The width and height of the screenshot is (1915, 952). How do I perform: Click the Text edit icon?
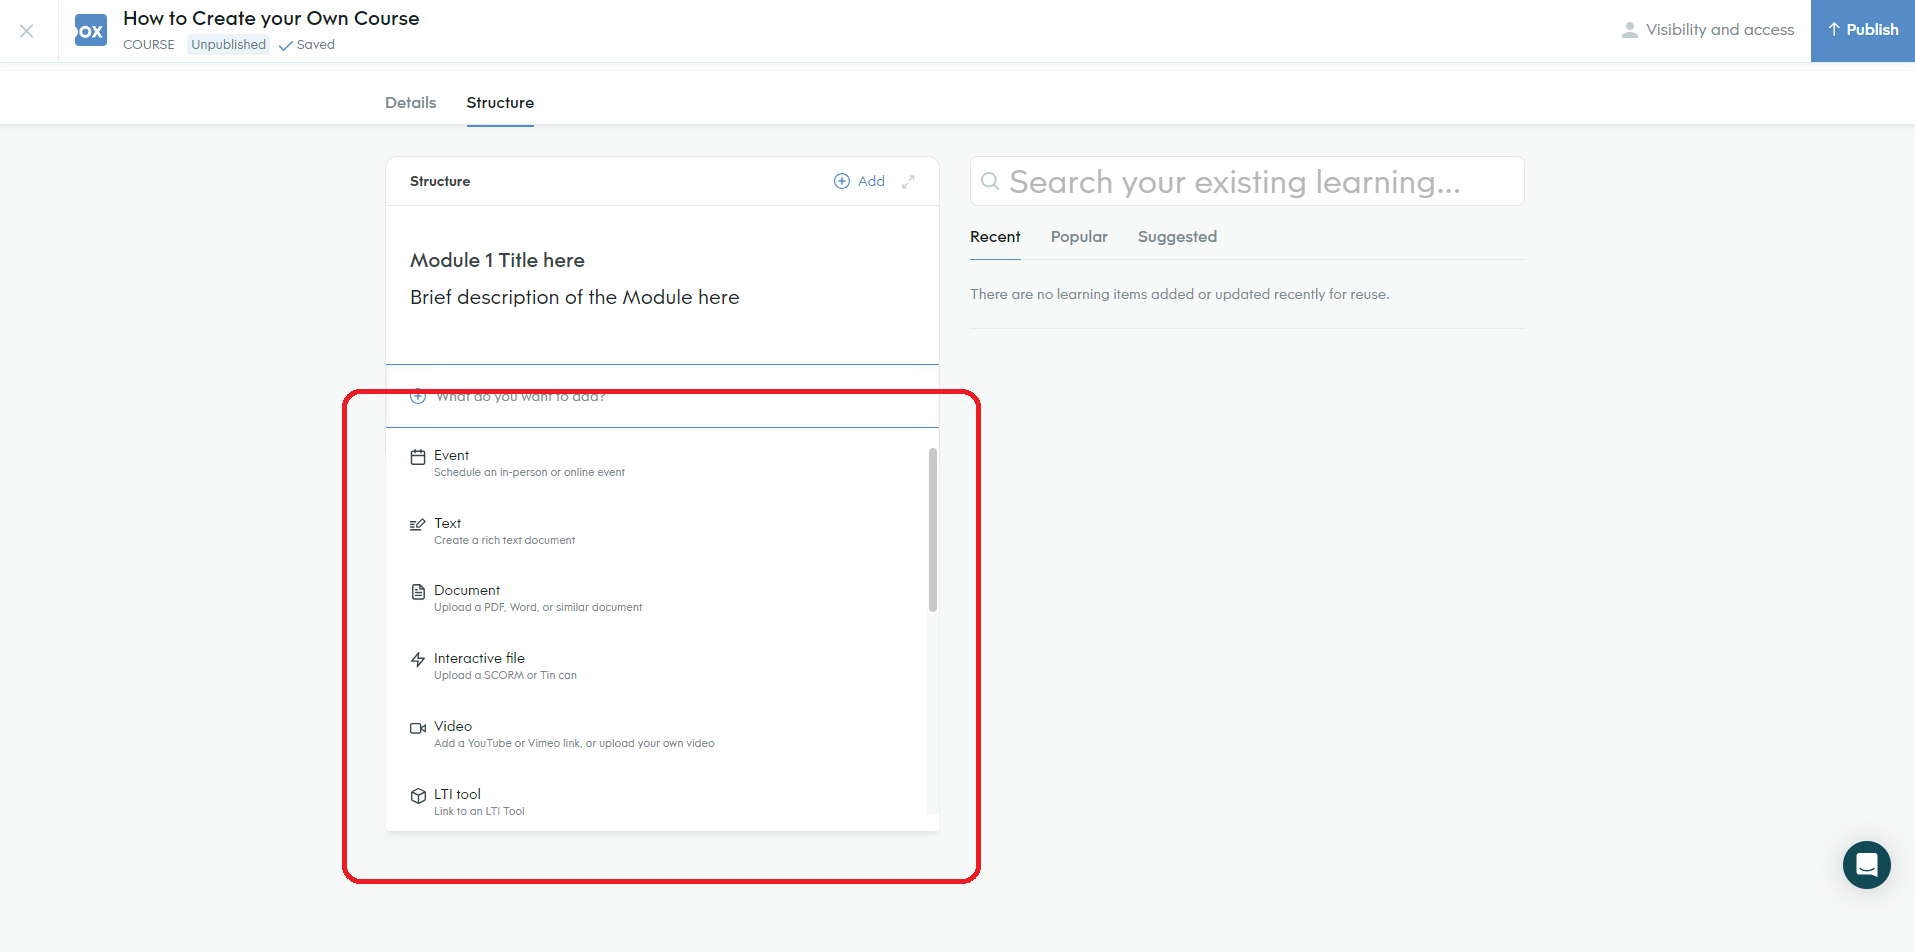click(x=418, y=525)
